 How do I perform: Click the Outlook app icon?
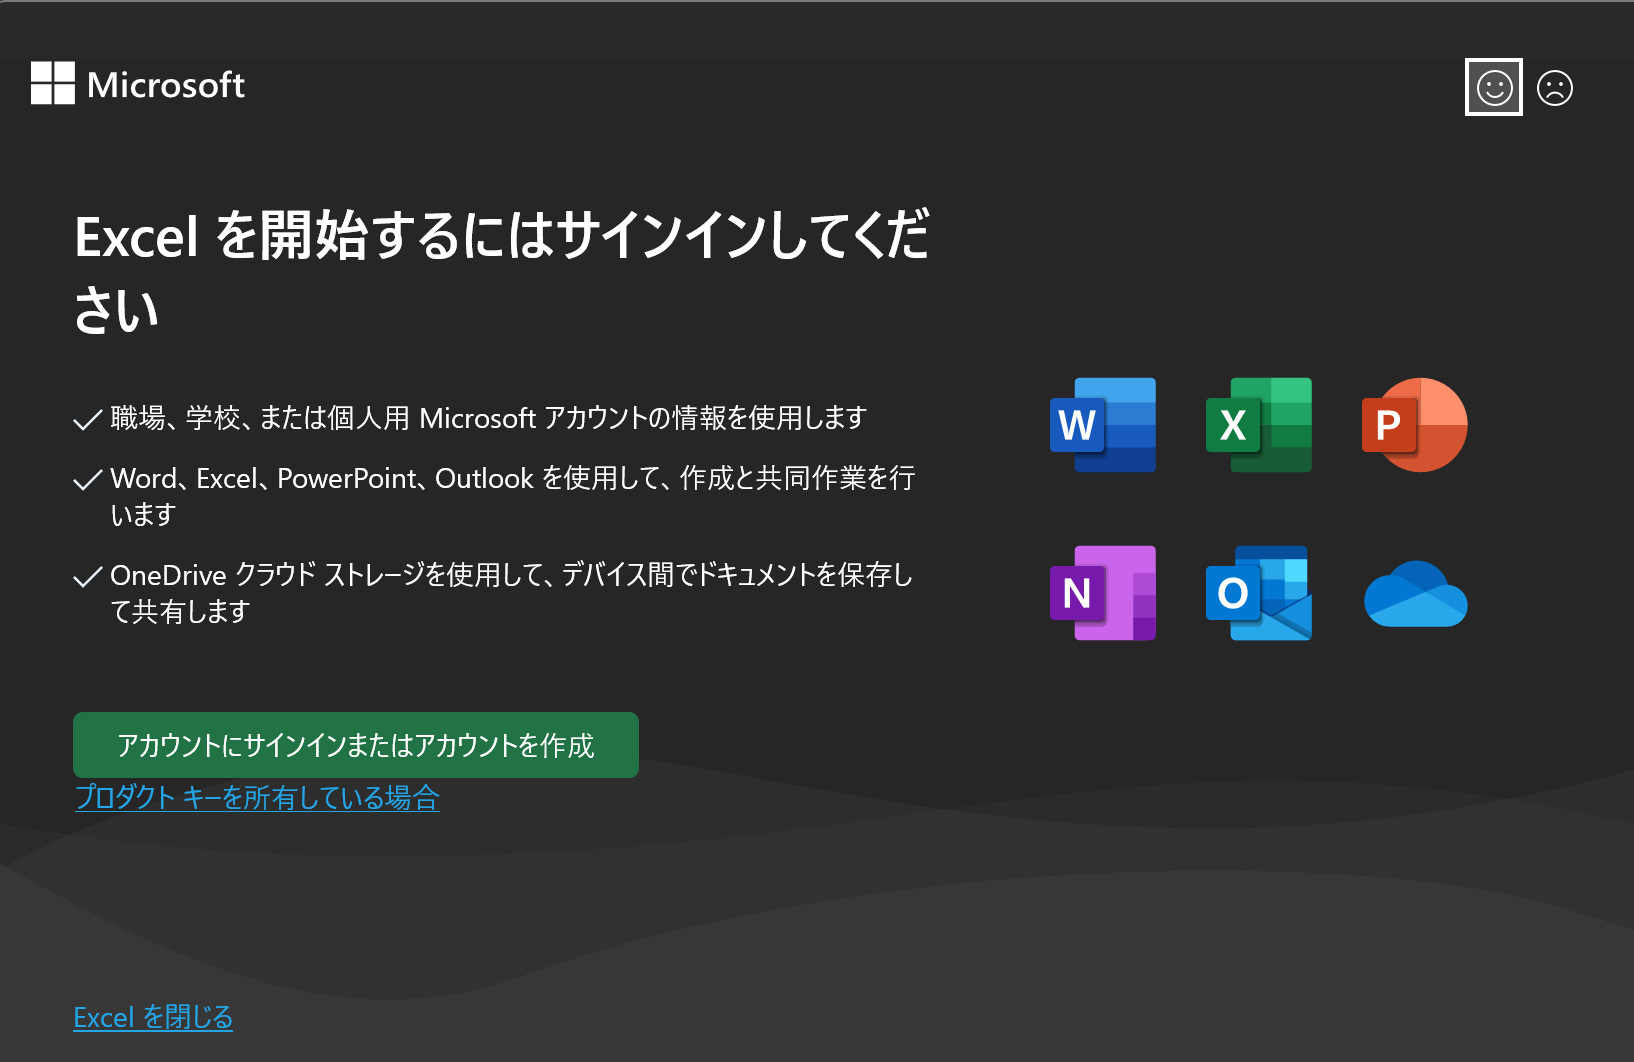pyautogui.click(x=1259, y=593)
